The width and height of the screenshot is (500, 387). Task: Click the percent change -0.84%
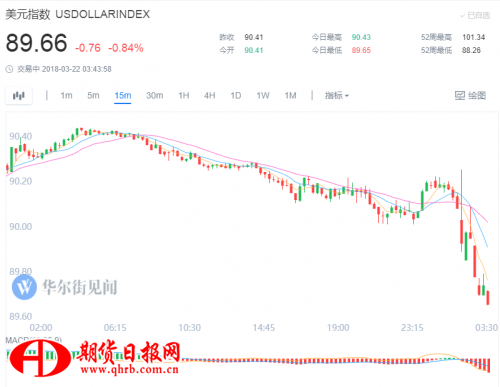pyautogui.click(x=126, y=48)
